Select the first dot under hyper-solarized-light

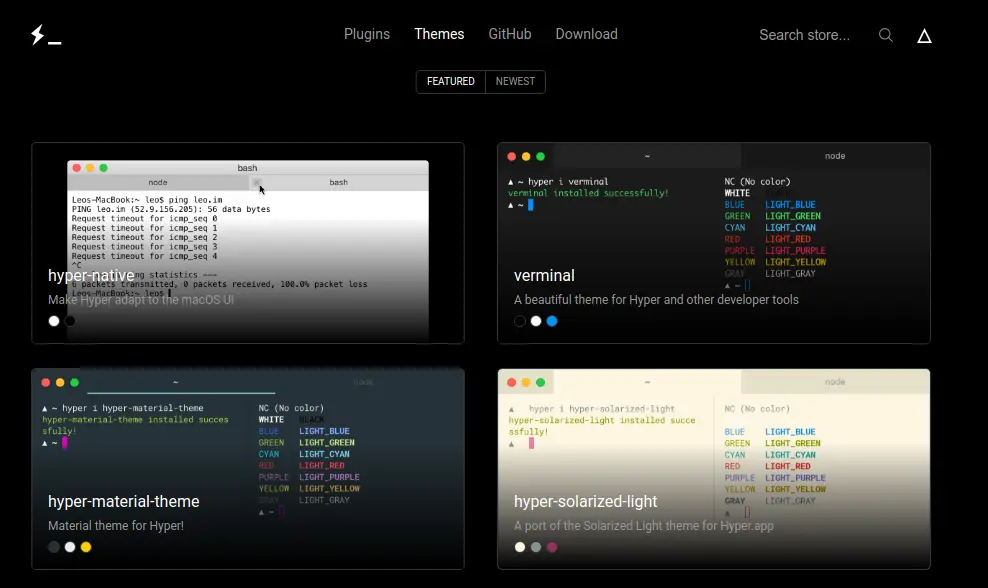coord(520,547)
